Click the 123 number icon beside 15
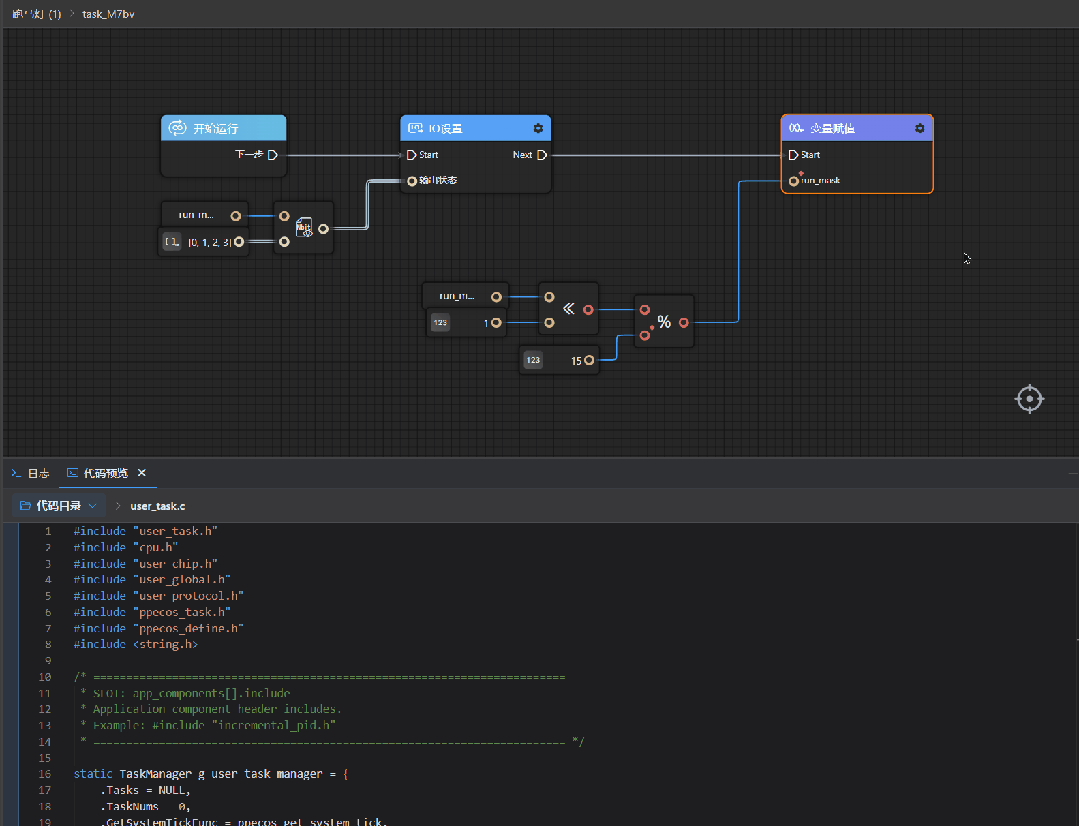The width and height of the screenshot is (1079, 826). [x=533, y=360]
